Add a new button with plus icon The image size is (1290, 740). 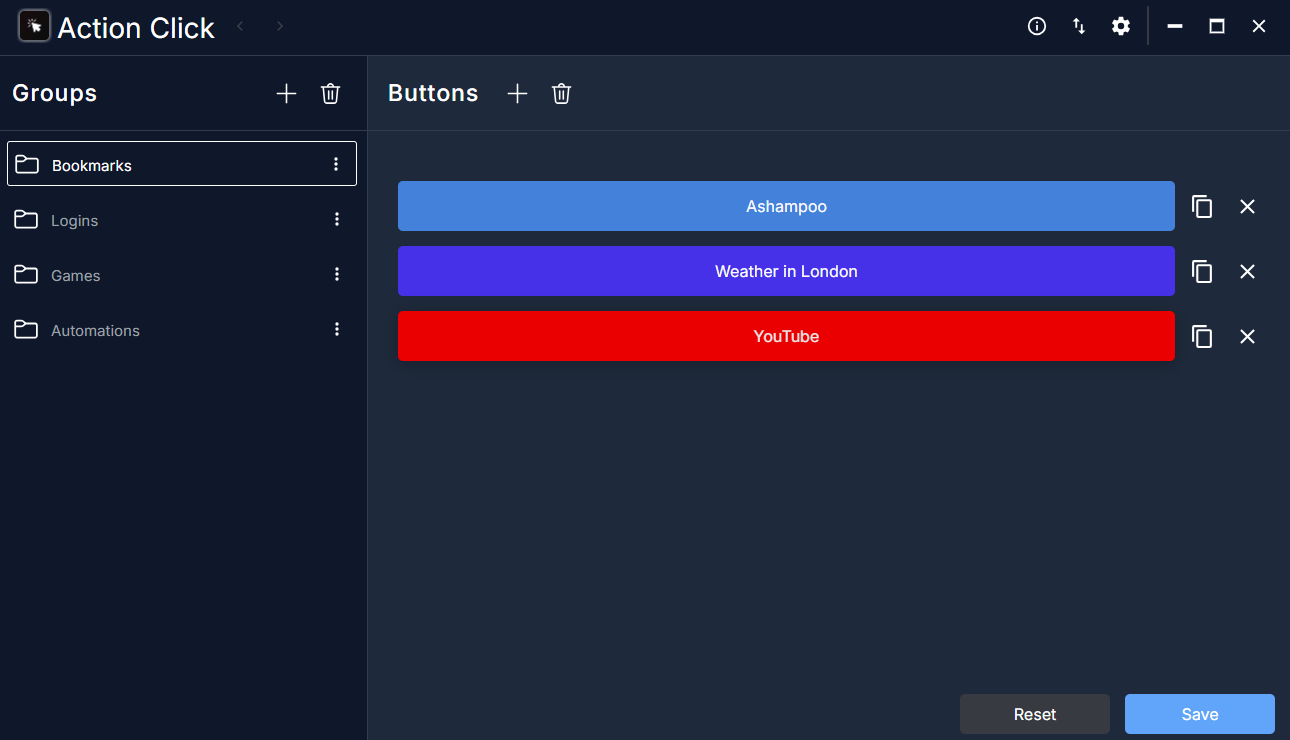coord(517,94)
